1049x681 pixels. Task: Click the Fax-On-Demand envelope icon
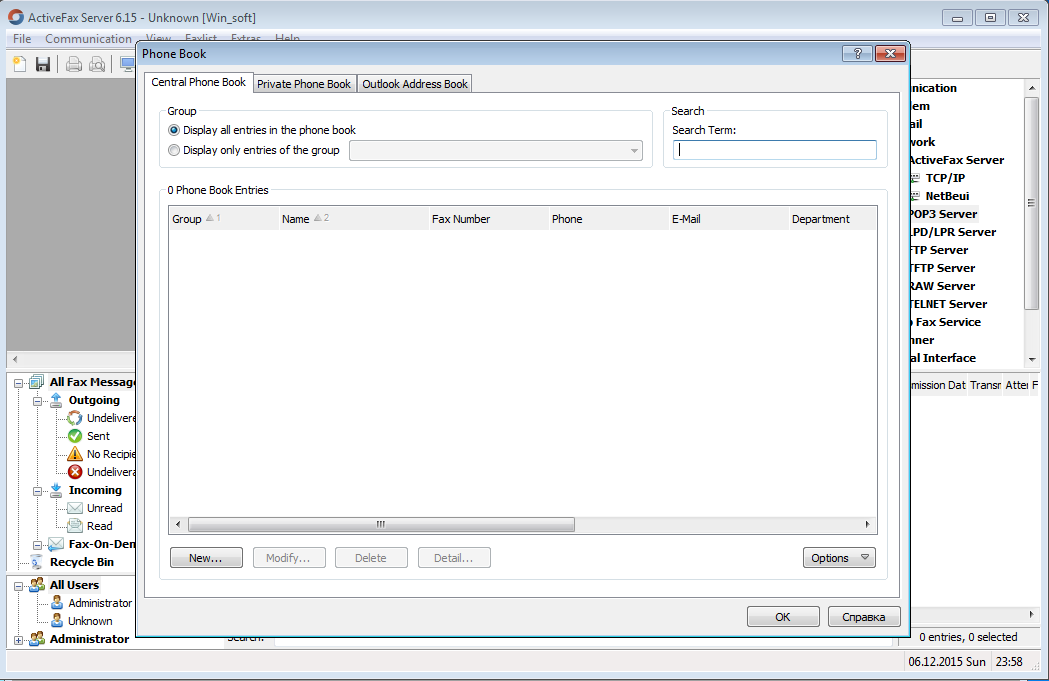click(x=56, y=545)
